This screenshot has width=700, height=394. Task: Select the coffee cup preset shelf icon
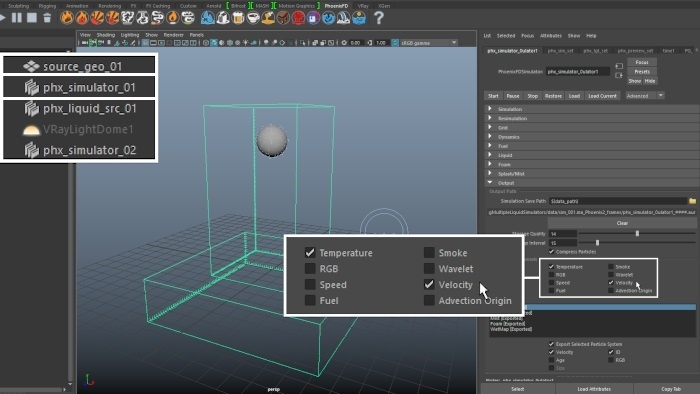coord(253,18)
